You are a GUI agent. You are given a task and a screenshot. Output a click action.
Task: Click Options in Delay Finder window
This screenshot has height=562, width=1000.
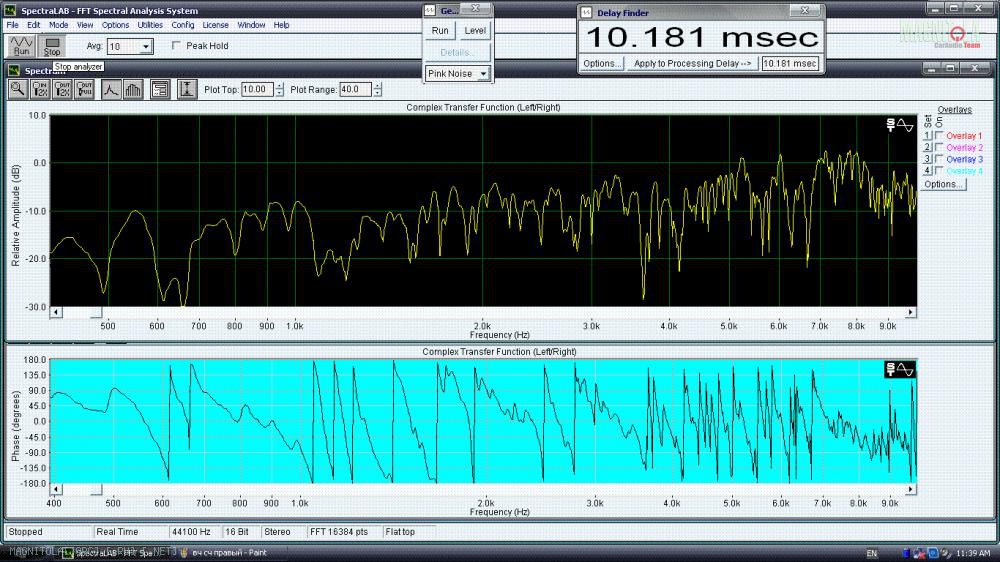coord(602,63)
